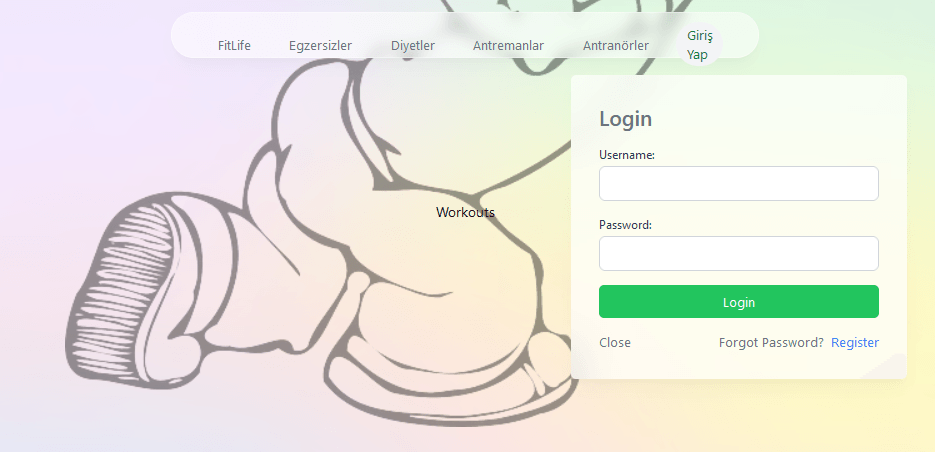Focus the Password input field
This screenshot has width=935, height=452.
coord(738,253)
